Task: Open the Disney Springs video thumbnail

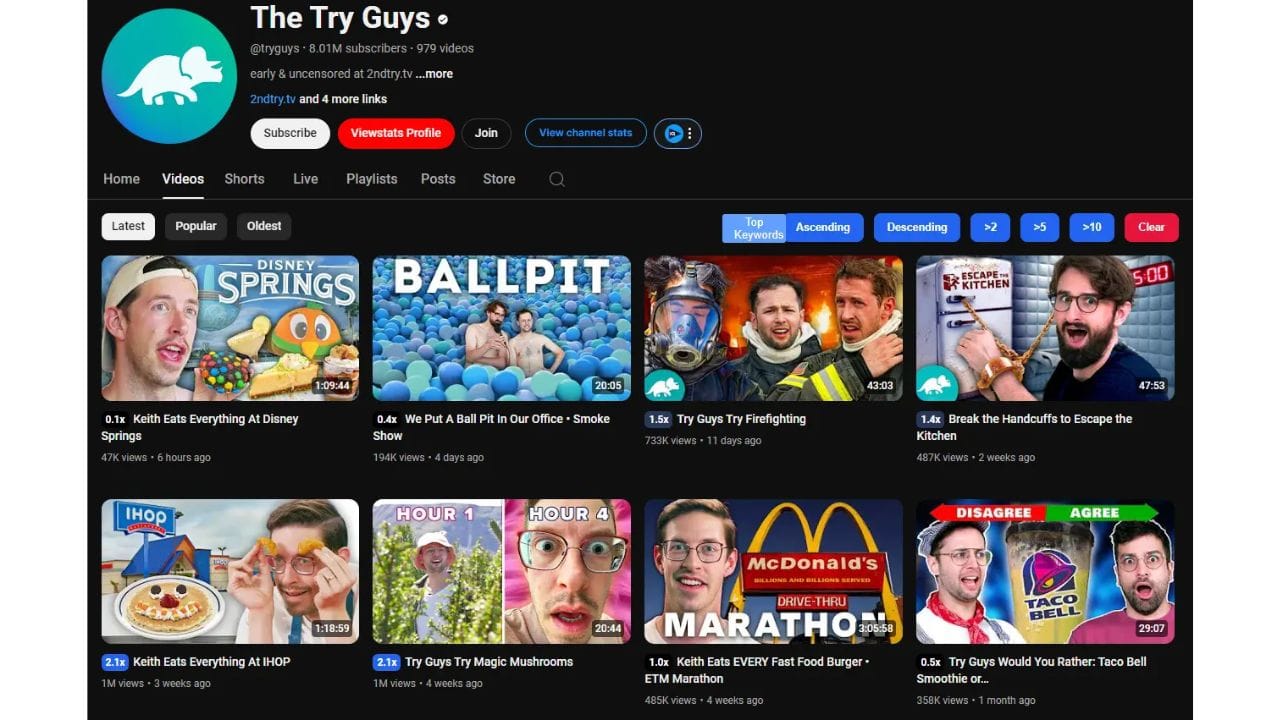Action: point(230,328)
